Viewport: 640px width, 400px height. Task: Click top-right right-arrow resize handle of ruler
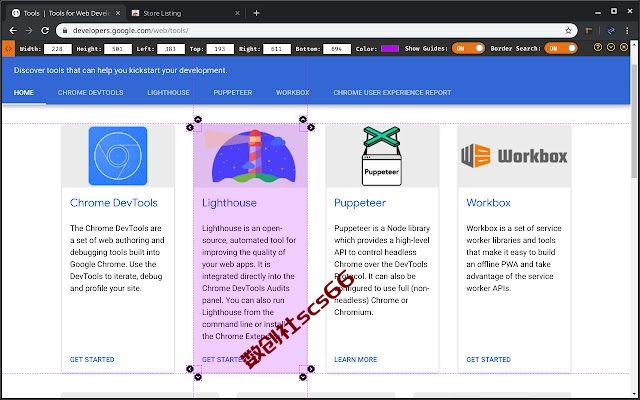311,127
